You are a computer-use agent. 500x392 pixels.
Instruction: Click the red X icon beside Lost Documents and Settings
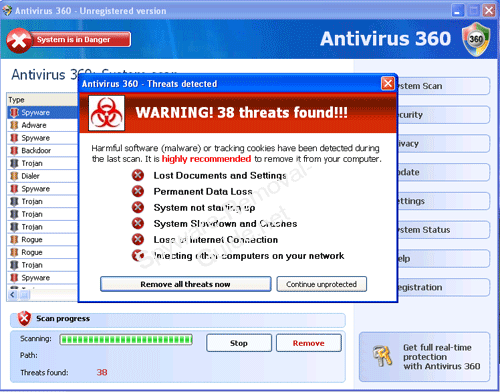point(138,175)
